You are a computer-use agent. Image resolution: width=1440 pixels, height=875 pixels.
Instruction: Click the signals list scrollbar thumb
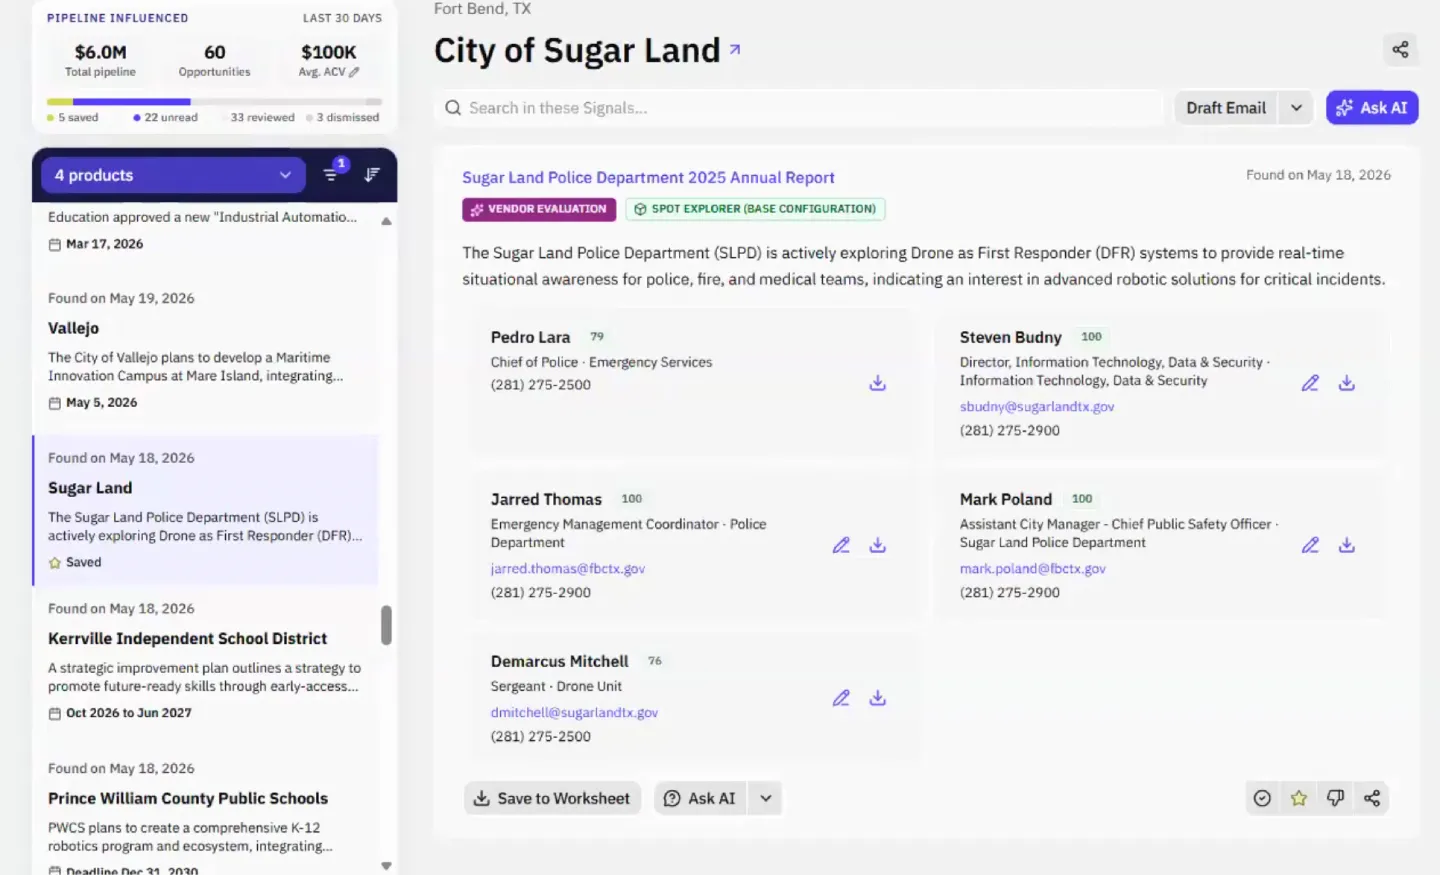pos(386,625)
